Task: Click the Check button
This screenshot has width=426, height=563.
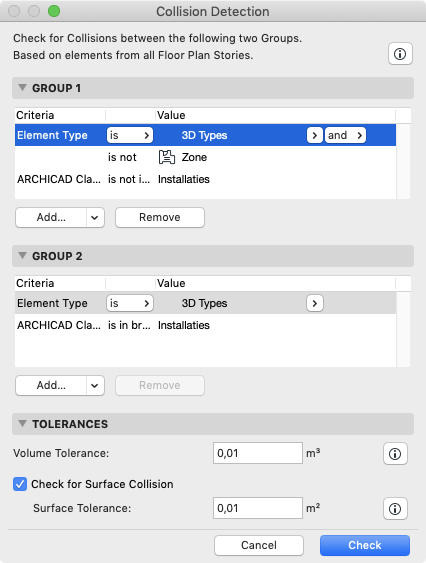Action: click(365, 545)
